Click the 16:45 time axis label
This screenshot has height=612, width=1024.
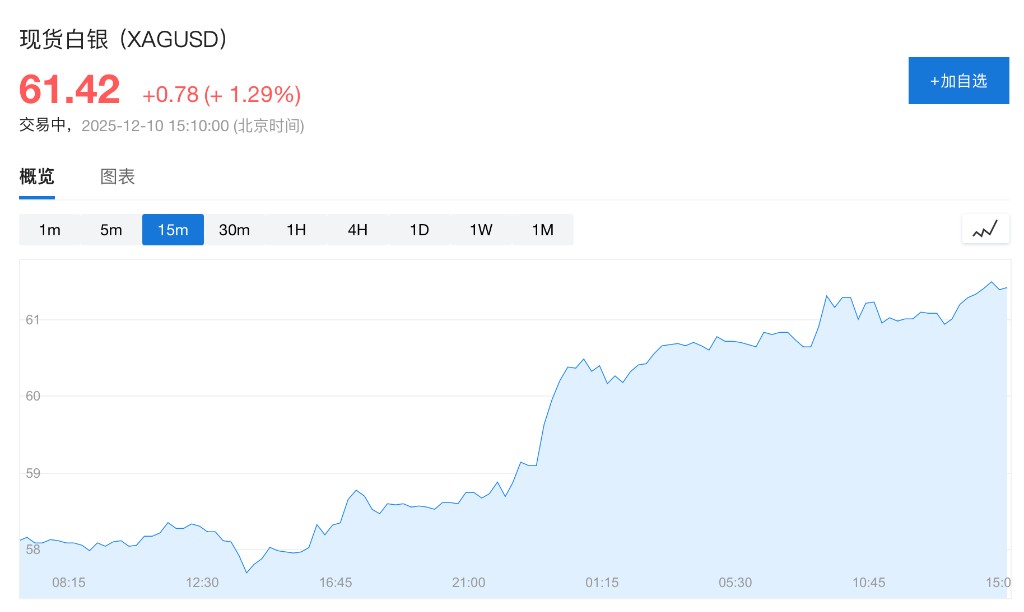[335, 582]
